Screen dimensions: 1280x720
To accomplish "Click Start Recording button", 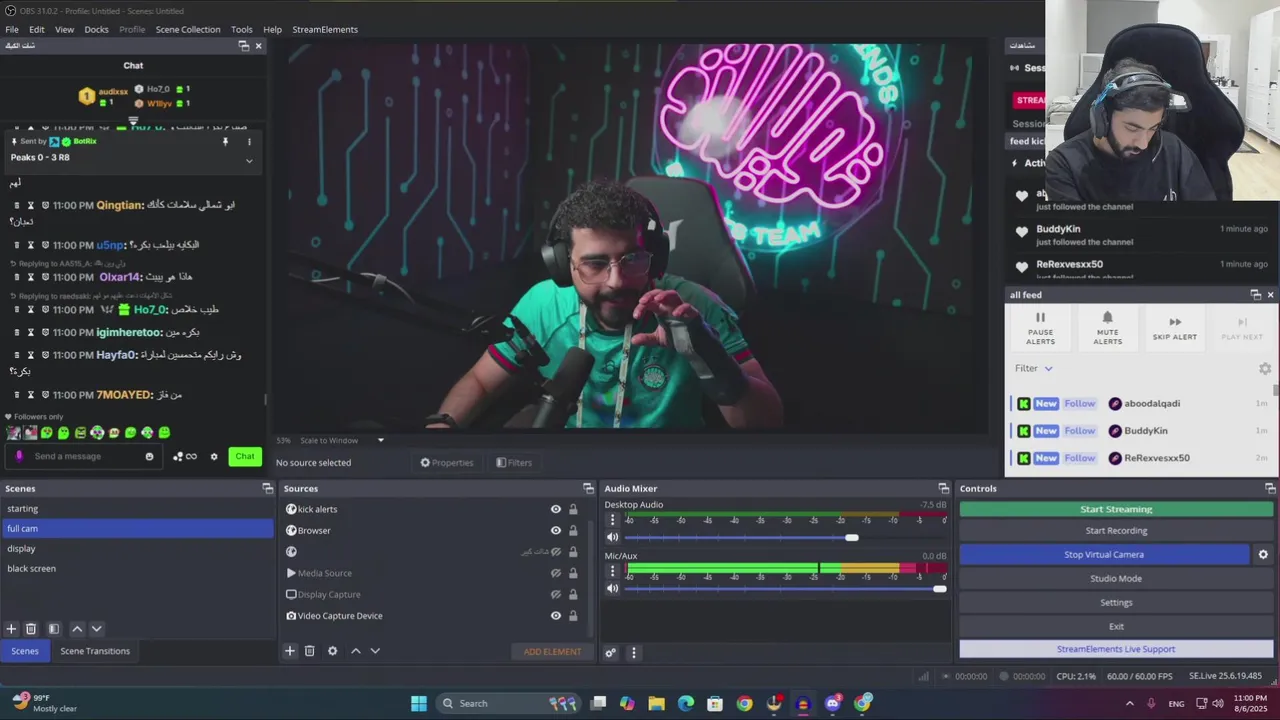I will (x=1116, y=531).
